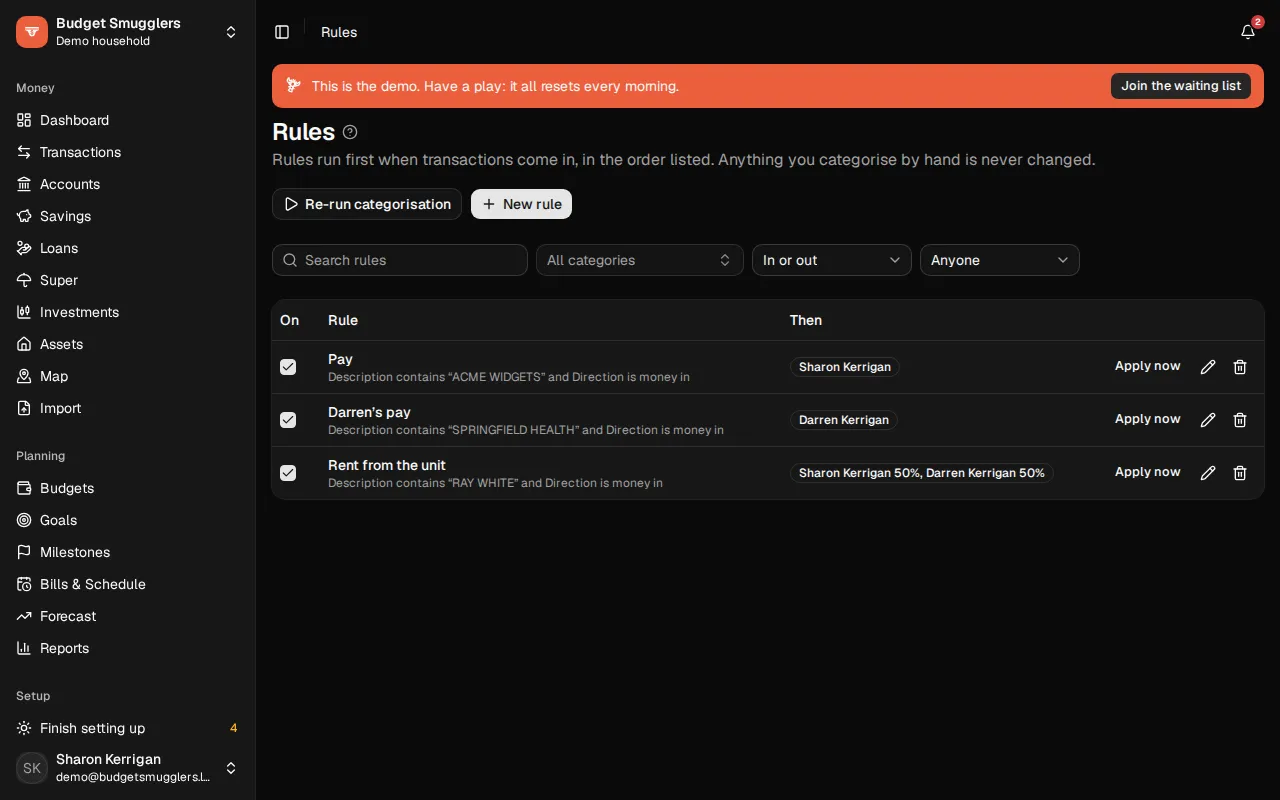Click Re-run categorisation button
Screen dimensions: 1280x800
pyautogui.click(x=367, y=204)
